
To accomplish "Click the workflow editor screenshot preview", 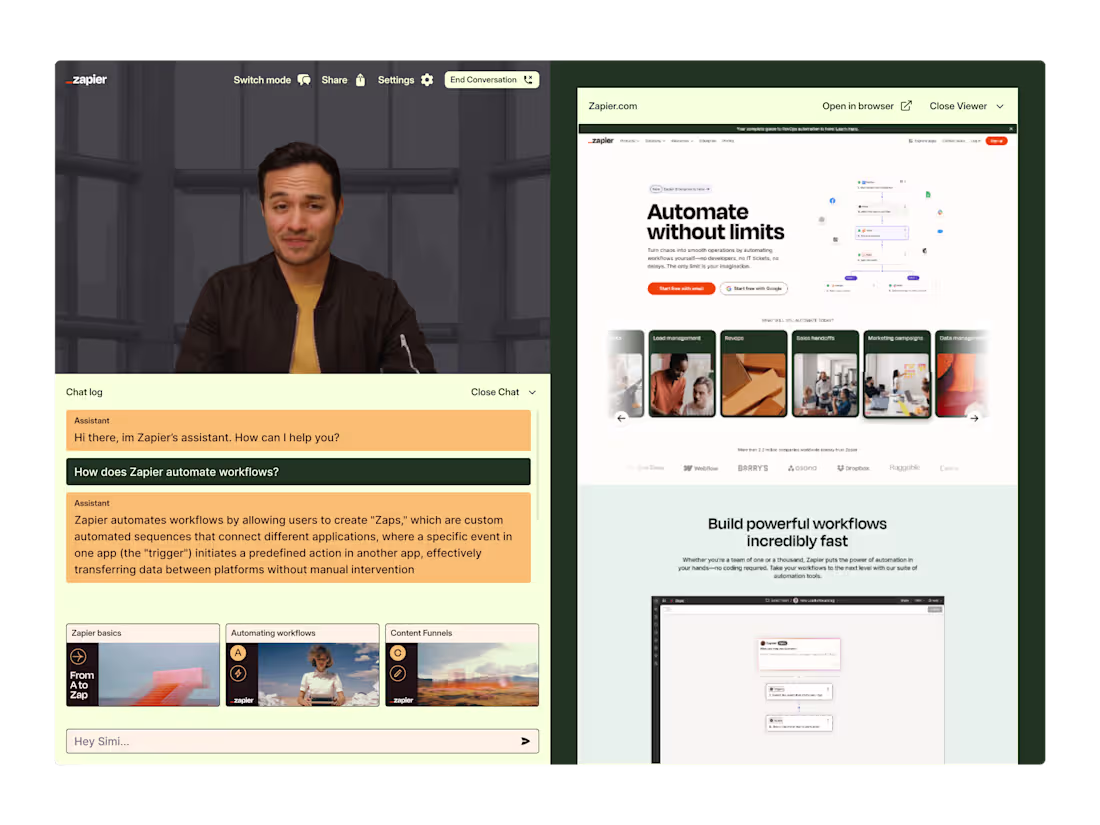I will [798, 680].
